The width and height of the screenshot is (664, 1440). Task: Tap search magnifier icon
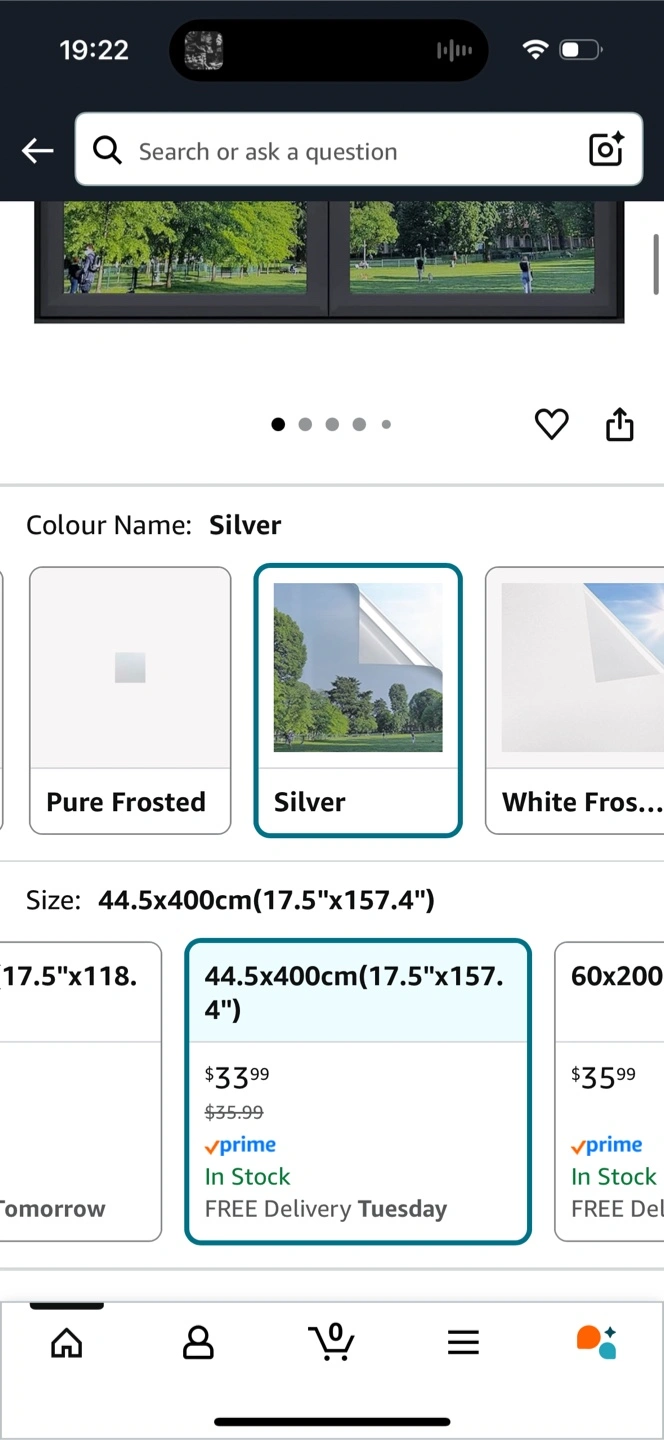coord(107,151)
